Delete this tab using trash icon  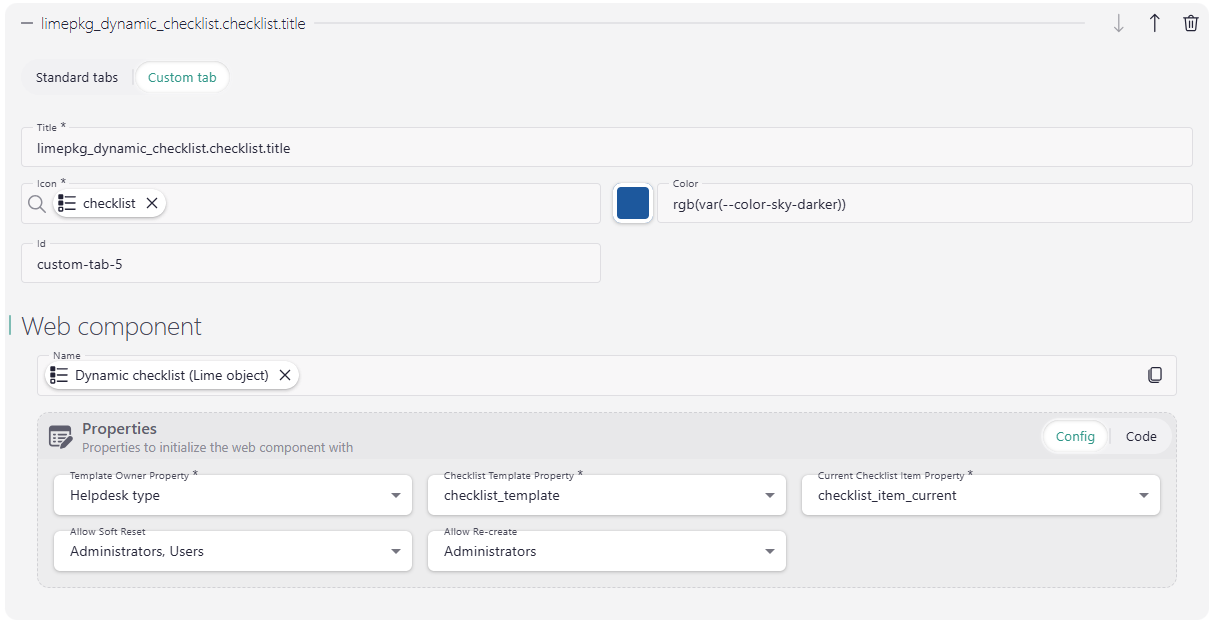[x=1190, y=23]
